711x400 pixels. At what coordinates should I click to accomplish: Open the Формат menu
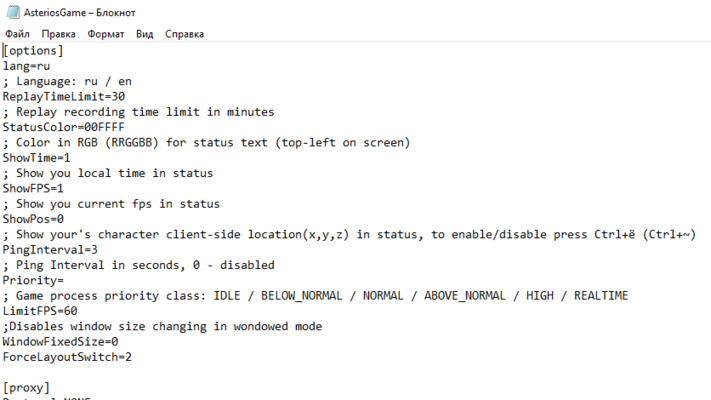tap(106, 33)
